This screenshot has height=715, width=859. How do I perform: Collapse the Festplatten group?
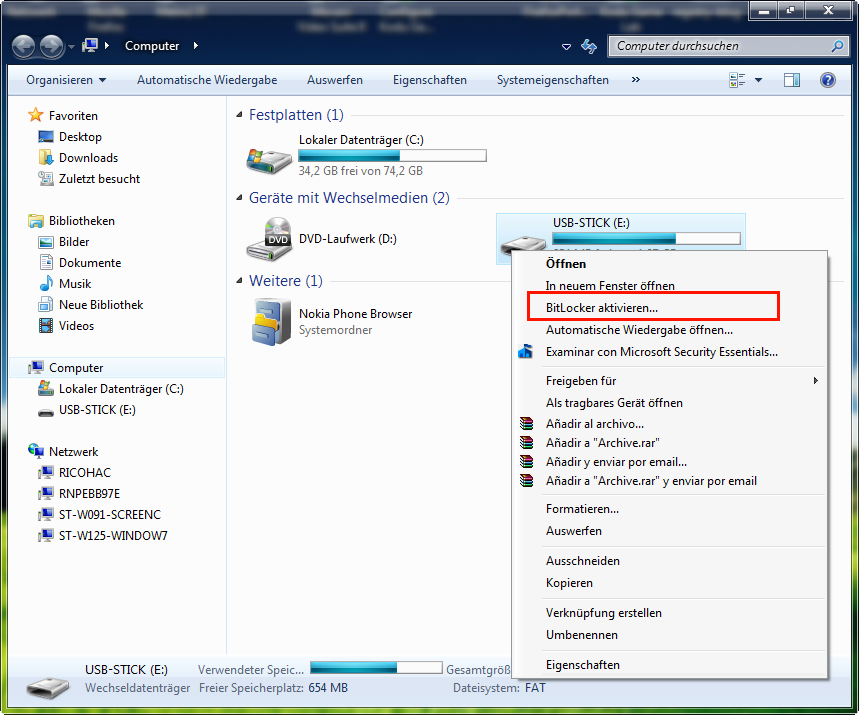point(239,115)
